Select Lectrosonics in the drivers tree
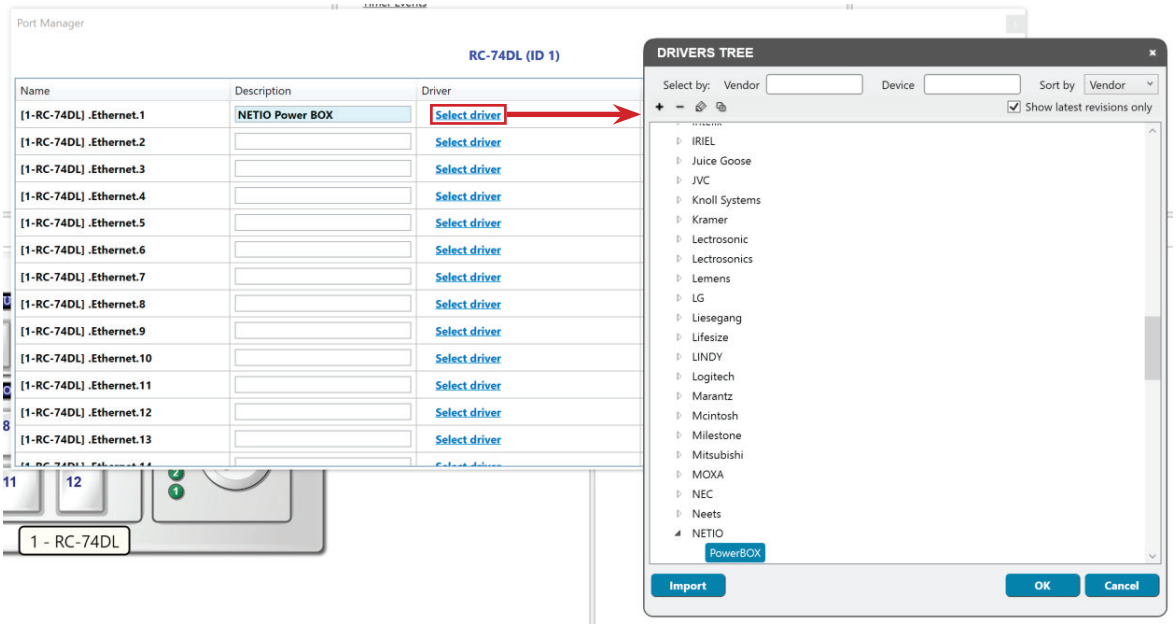The height and width of the screenshot is (626, 1176). tap(722, 259)
